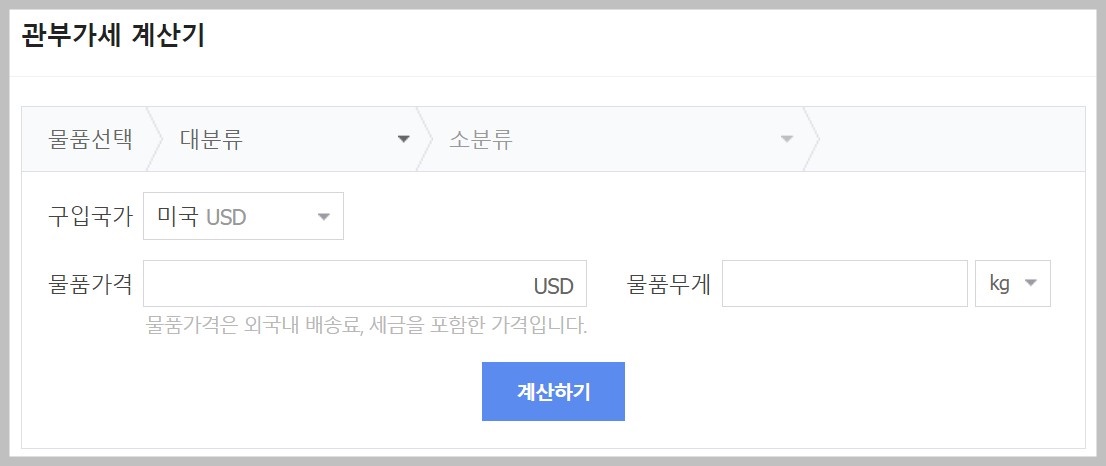Click the arrow icon beside kg

pos(1031,284)
